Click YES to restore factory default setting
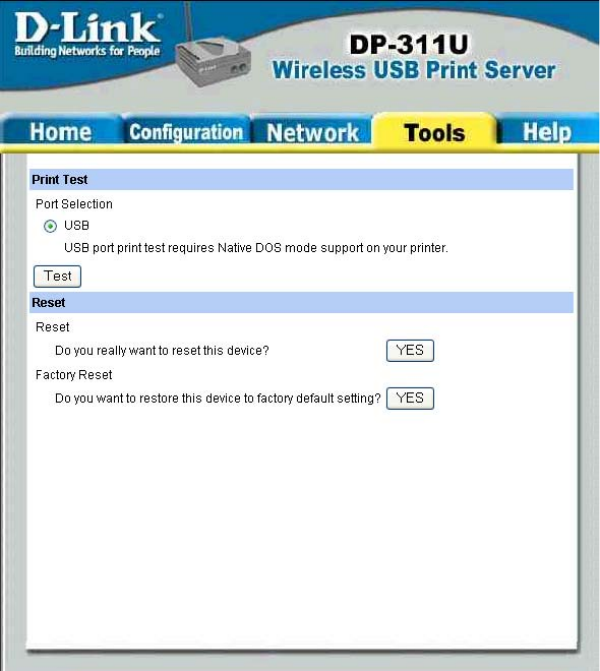The width and height of the screenshot is (600, 671). [x=410, y=398]
